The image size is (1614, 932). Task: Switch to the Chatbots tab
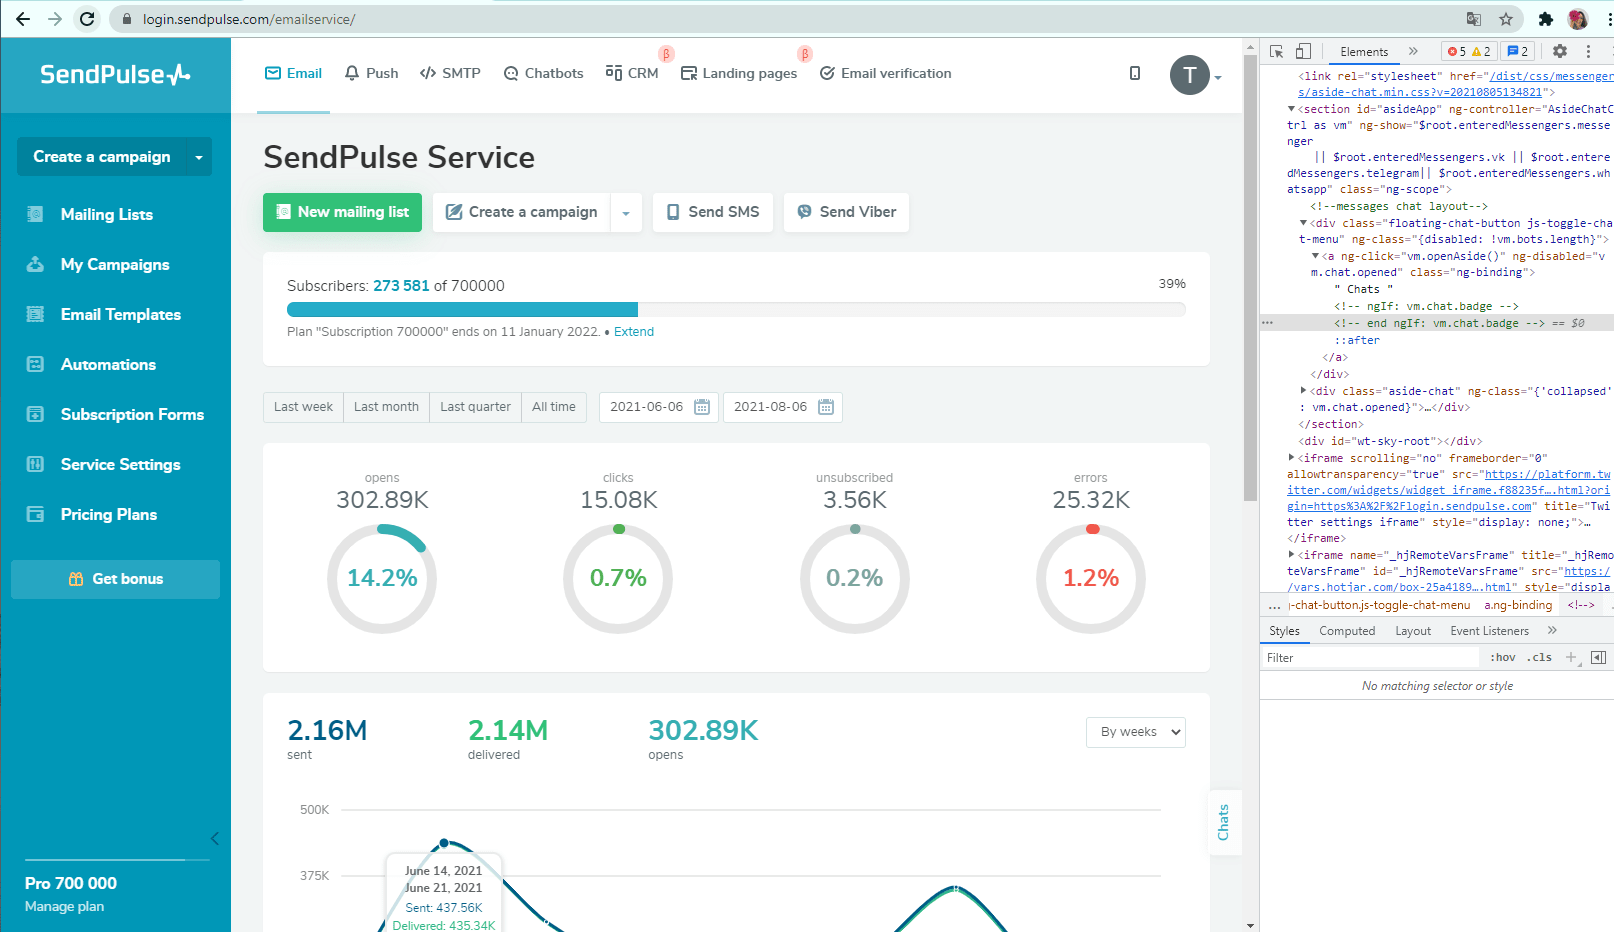(543, 73)
